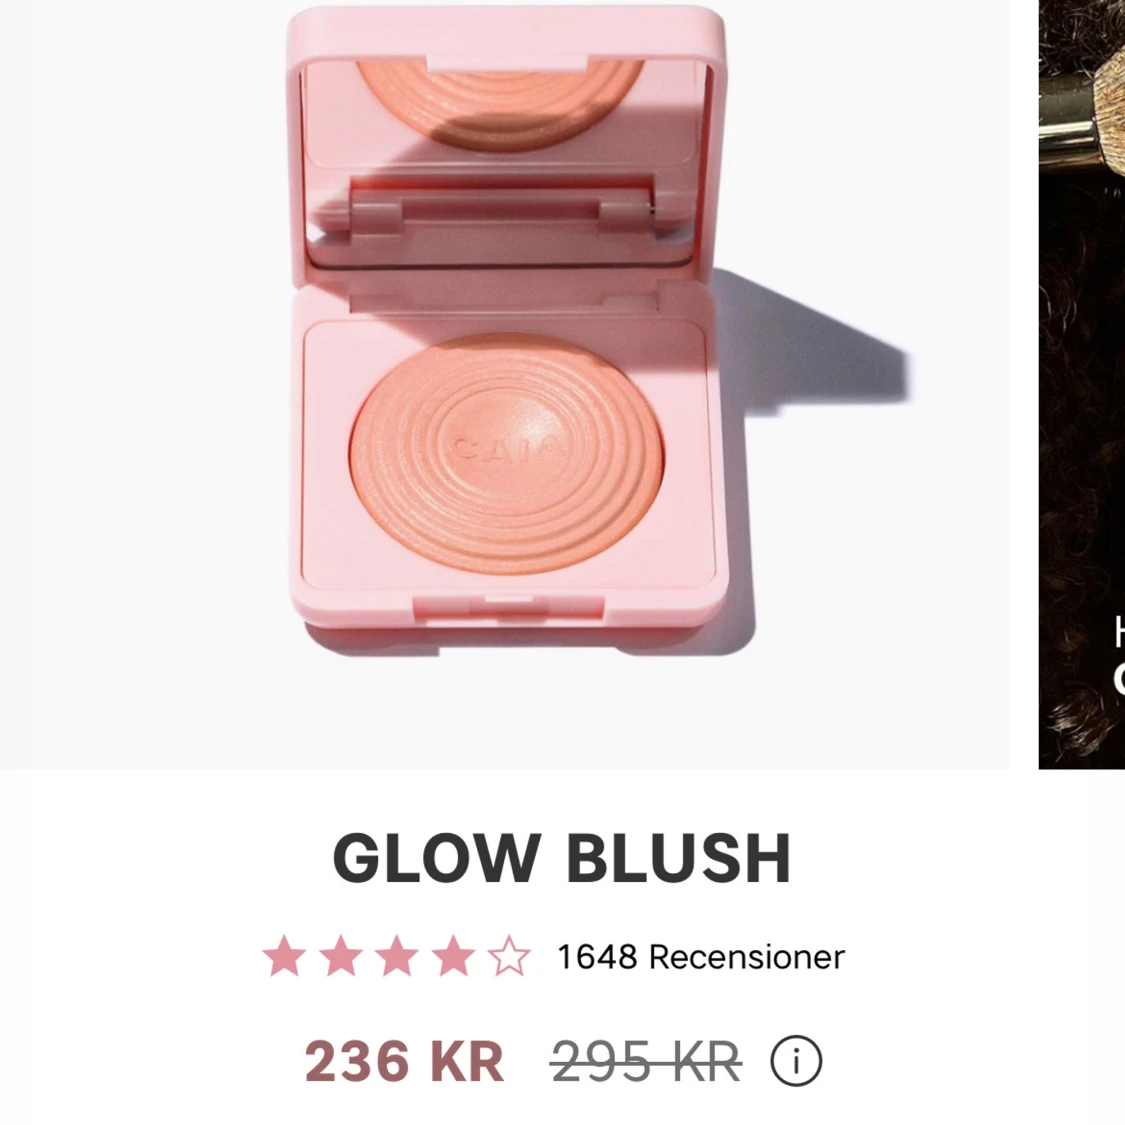Click the white text on dark image

(x=1119, y=656)
